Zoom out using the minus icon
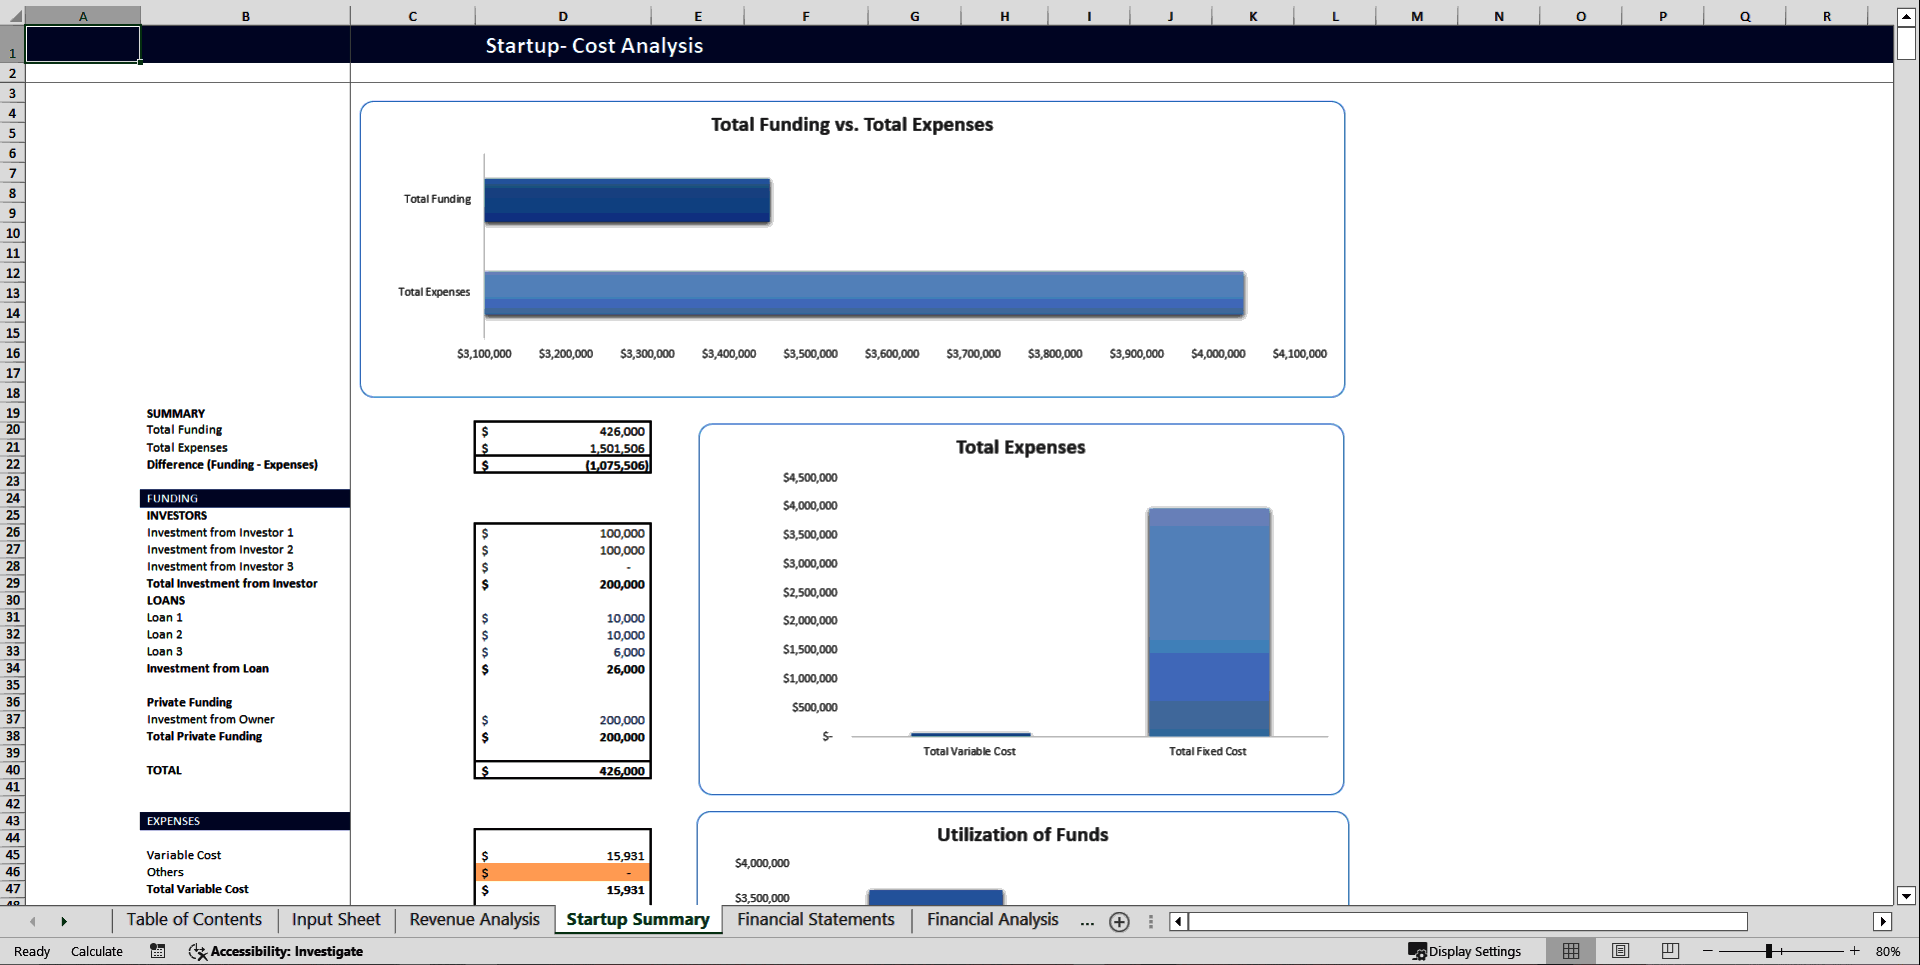The image size is (1920, 965). pyautogui.click(x=1706, y=951)
